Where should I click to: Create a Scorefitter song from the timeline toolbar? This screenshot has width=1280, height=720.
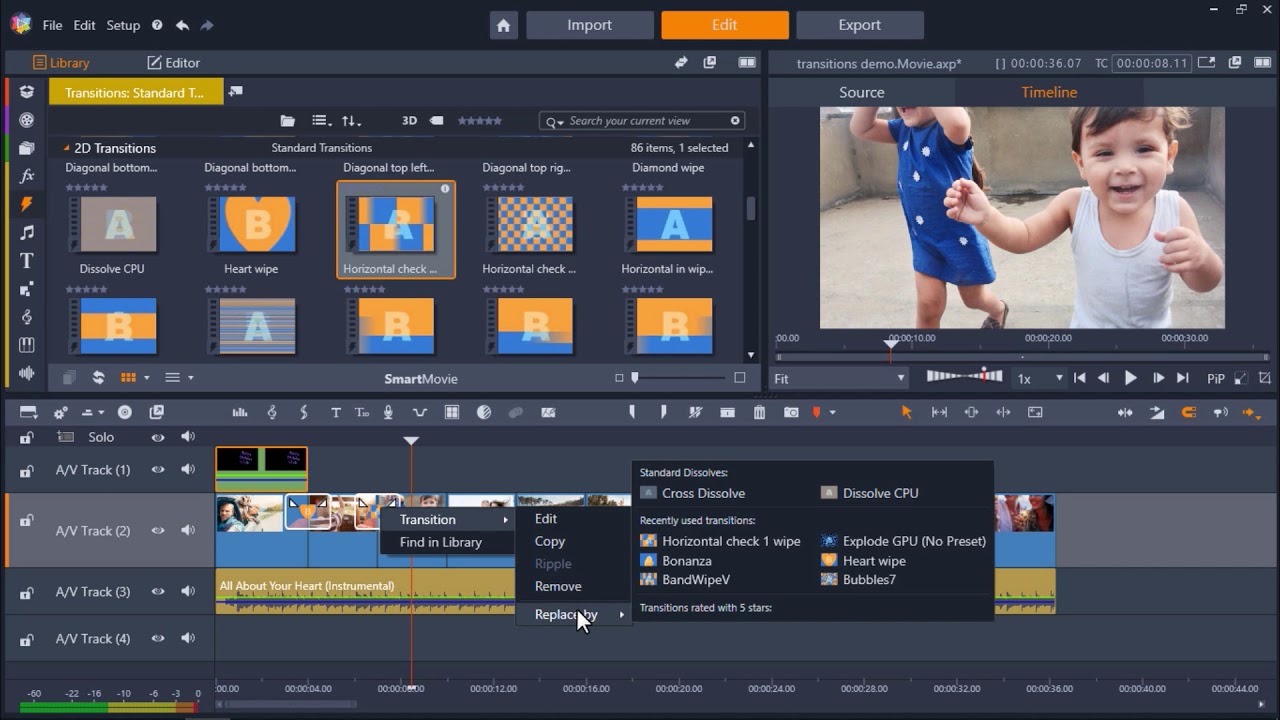pos(272,412)
